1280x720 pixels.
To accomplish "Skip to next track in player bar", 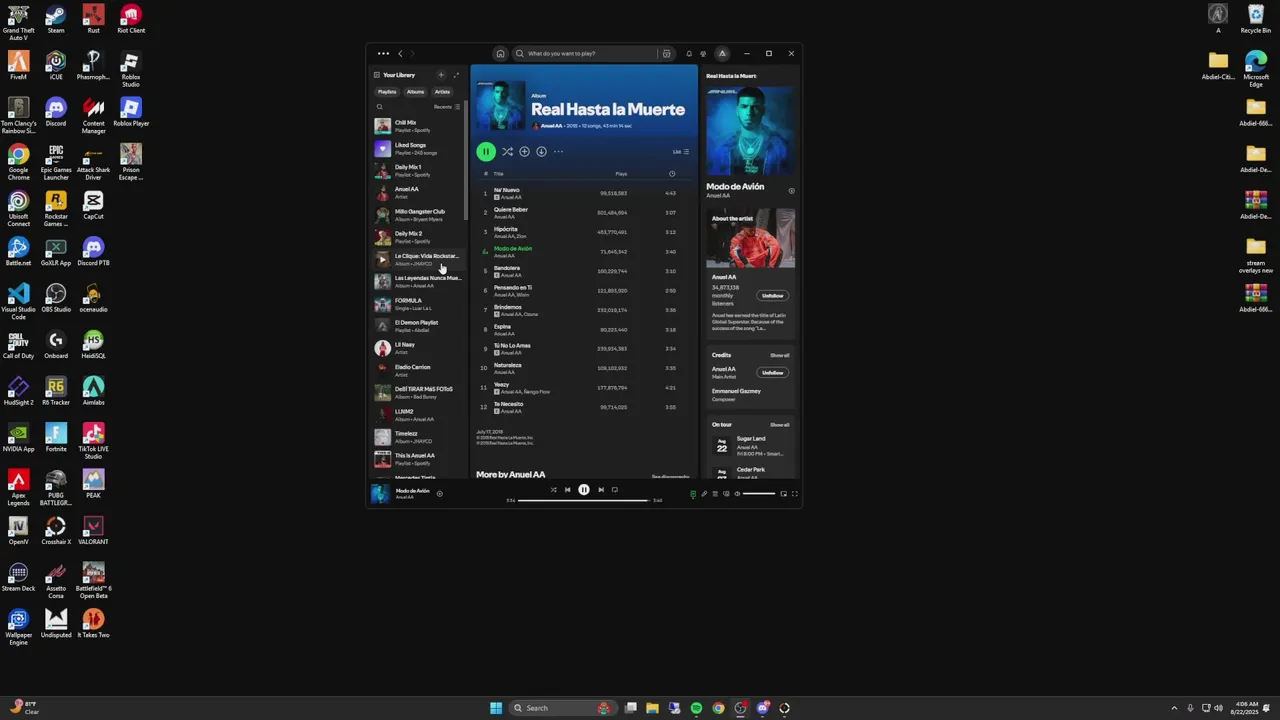I will 601,490.
